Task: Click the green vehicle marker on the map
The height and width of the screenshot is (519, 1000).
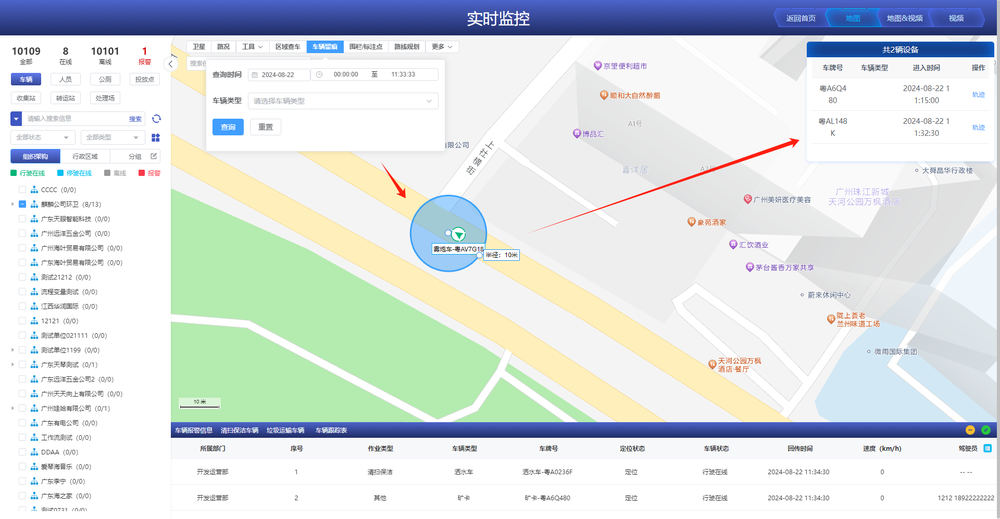Action: coord(458,235)
